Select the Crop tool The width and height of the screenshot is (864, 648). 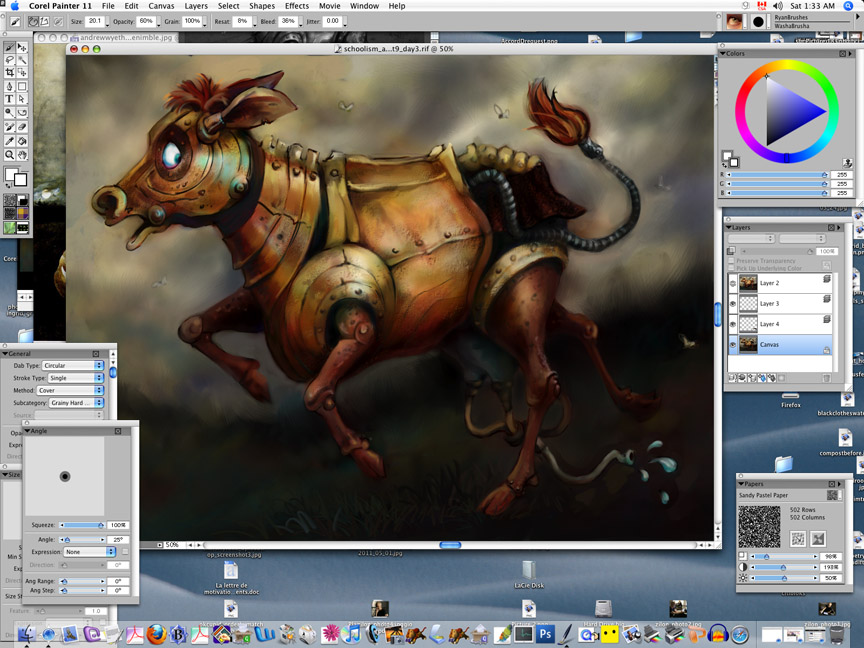pyautogui.click(x=9, y=72)
